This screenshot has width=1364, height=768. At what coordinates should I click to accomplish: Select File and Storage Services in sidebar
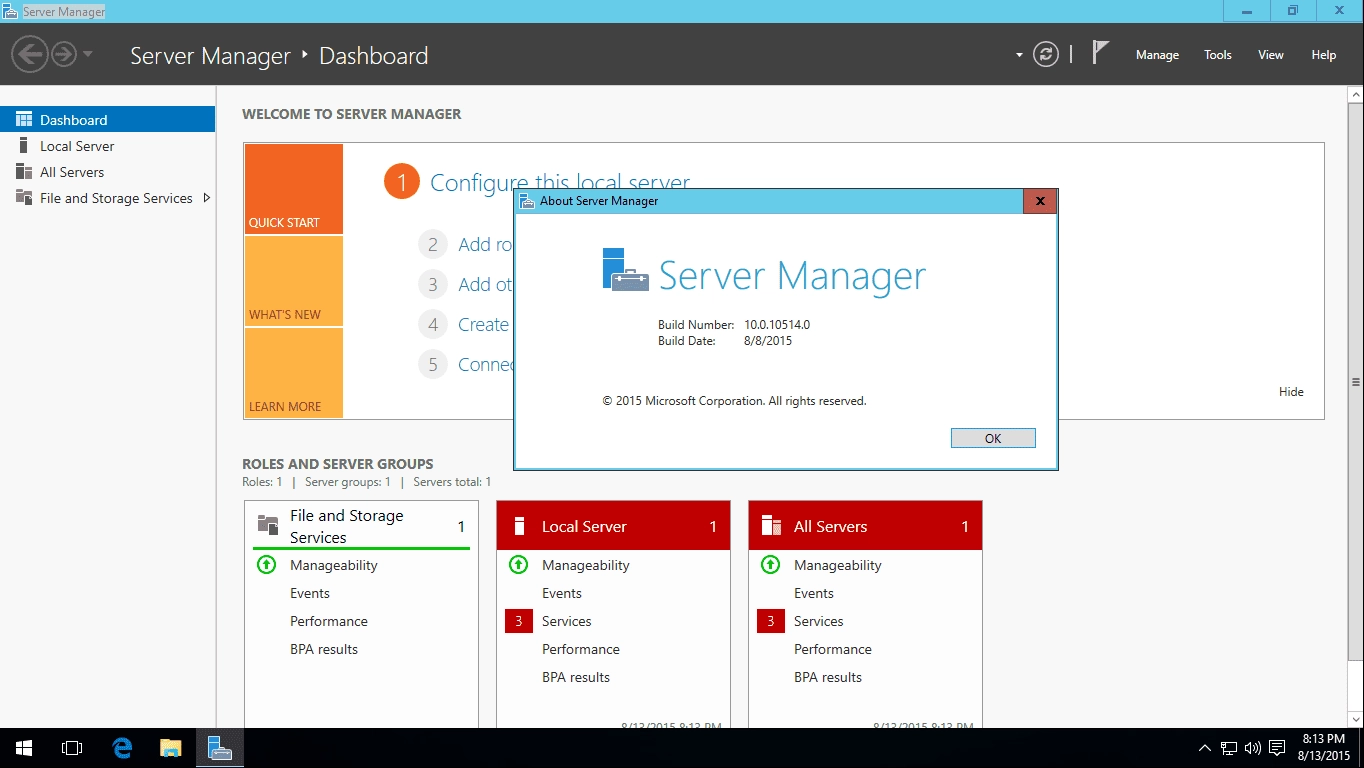107,197
